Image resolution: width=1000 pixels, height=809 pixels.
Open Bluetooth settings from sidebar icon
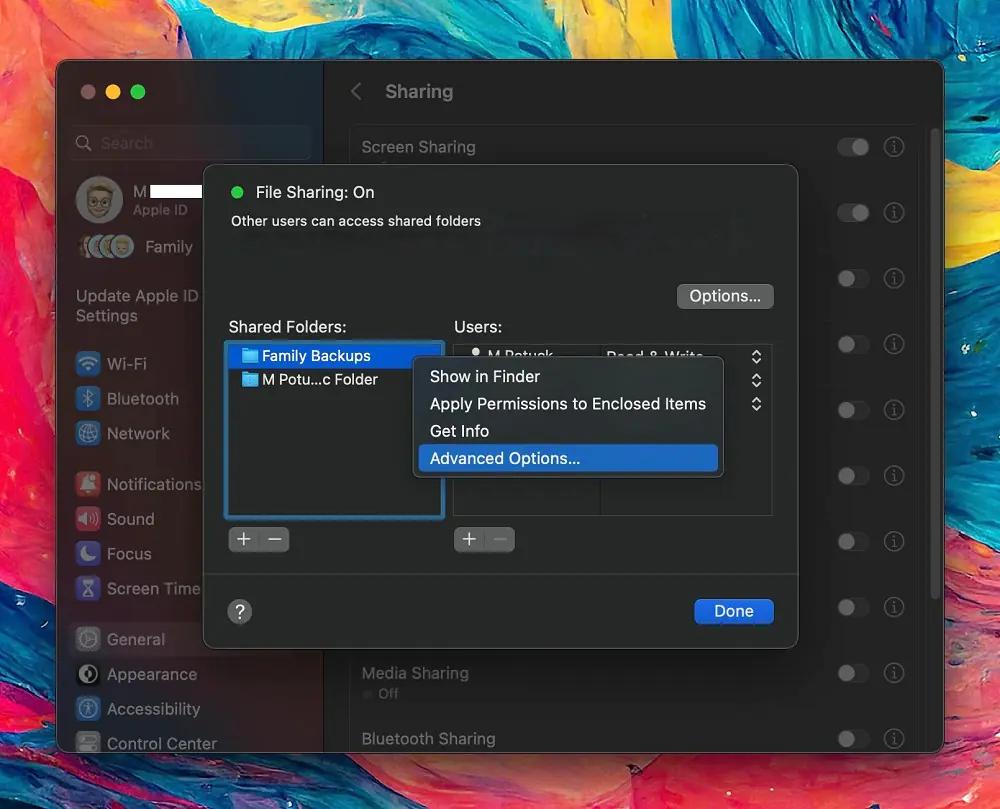point(89,399)
